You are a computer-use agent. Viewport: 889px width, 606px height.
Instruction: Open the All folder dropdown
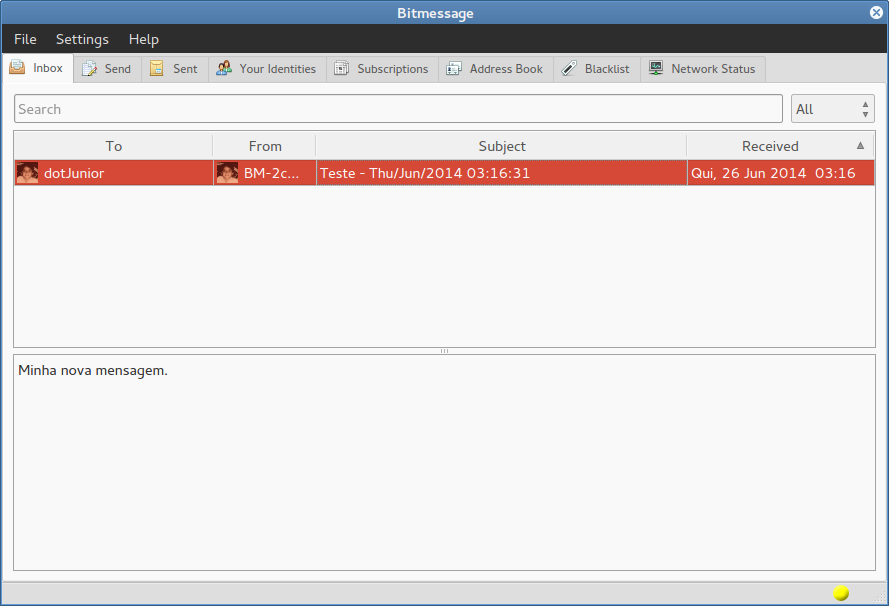pyautogui.click(x=825, y=108)
